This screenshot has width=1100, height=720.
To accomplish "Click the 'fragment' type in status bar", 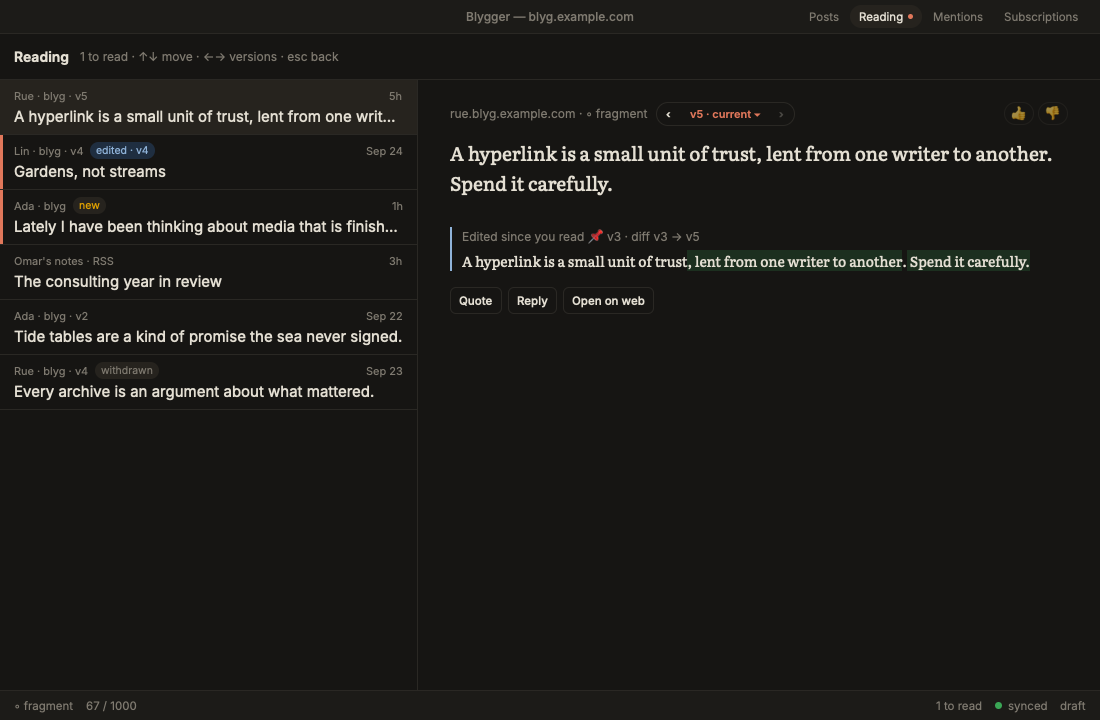I will tap(43, 706).
